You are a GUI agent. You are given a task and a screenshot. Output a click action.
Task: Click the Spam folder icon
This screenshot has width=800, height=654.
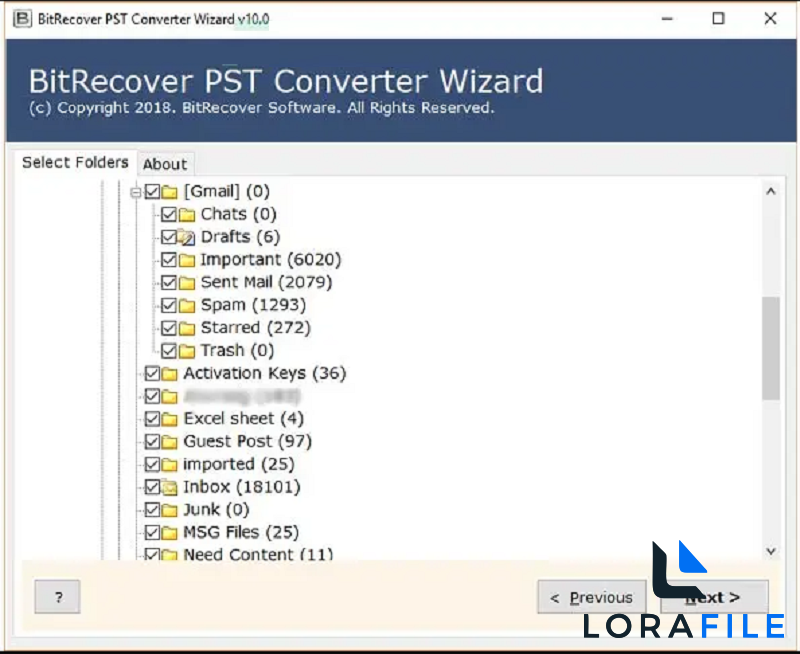[x=187, y=305]
